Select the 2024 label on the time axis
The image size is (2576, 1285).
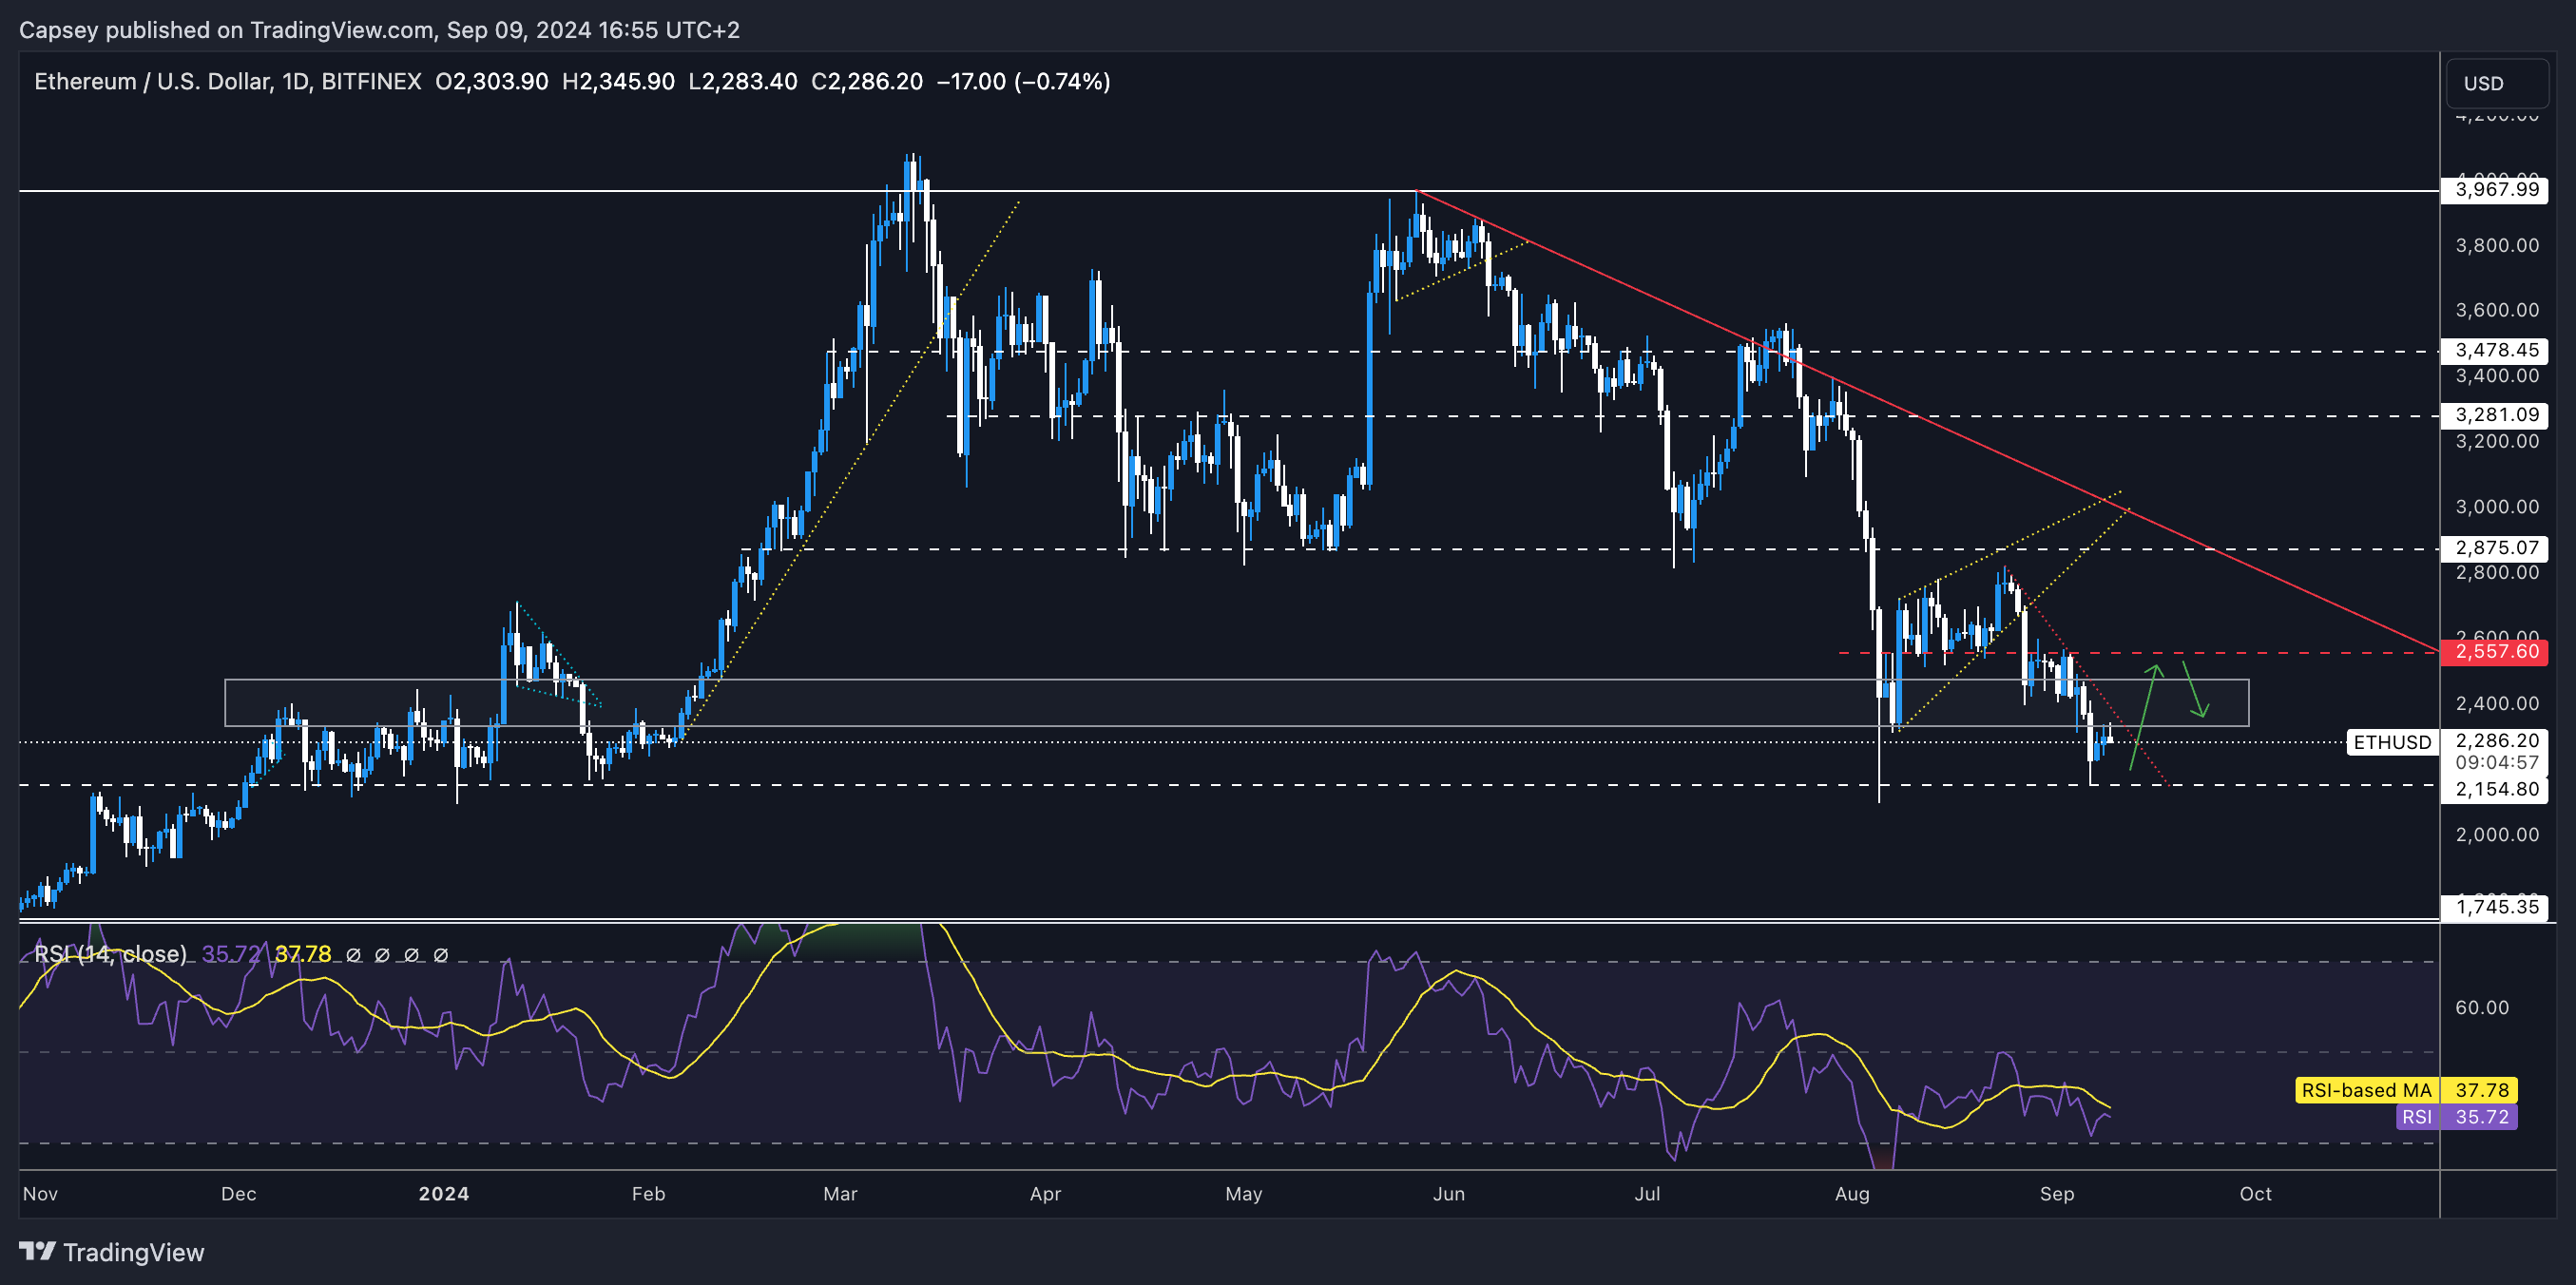tap(446, 1193)
